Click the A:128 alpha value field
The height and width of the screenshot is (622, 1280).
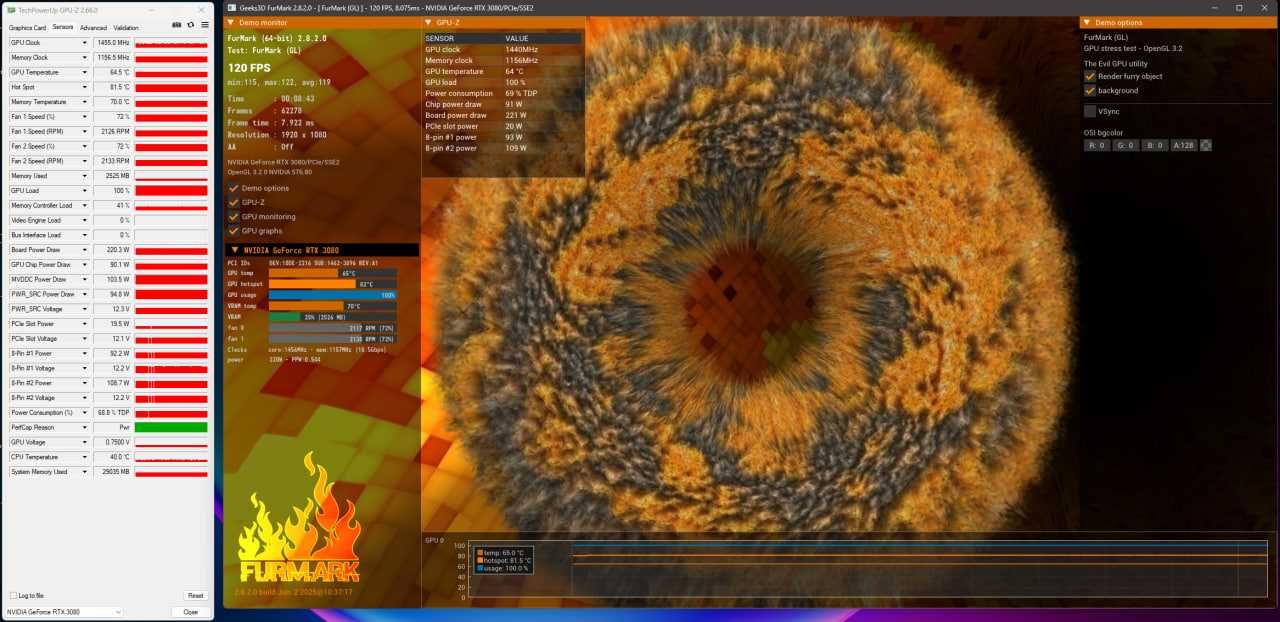1184,145
